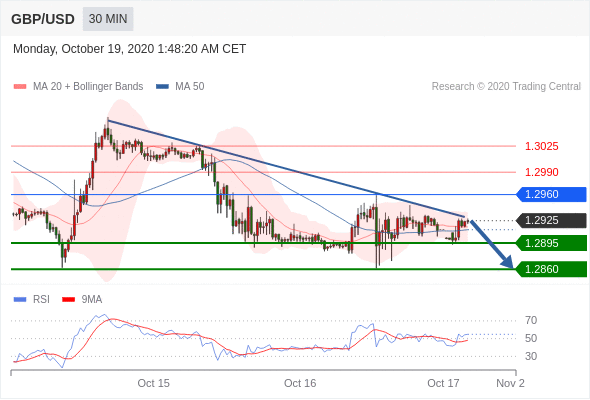Viewport: 590px width, 400px height.
Task: Click the blue downward forecast arrow
Action: [x=492, y=244]
